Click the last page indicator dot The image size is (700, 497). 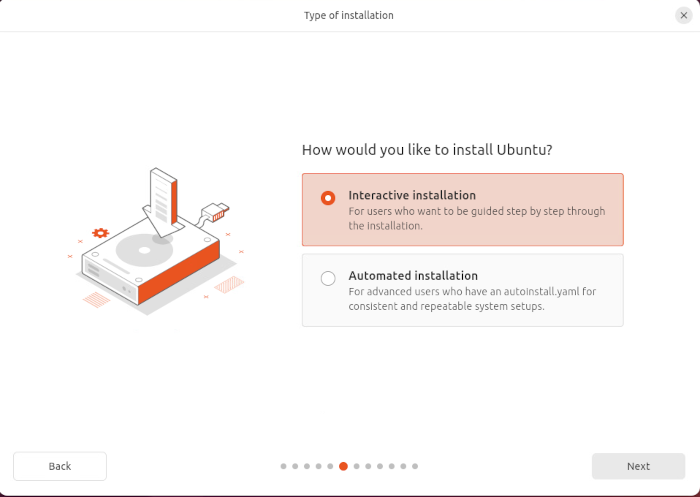pyautogui.click(x=415, y=466)
